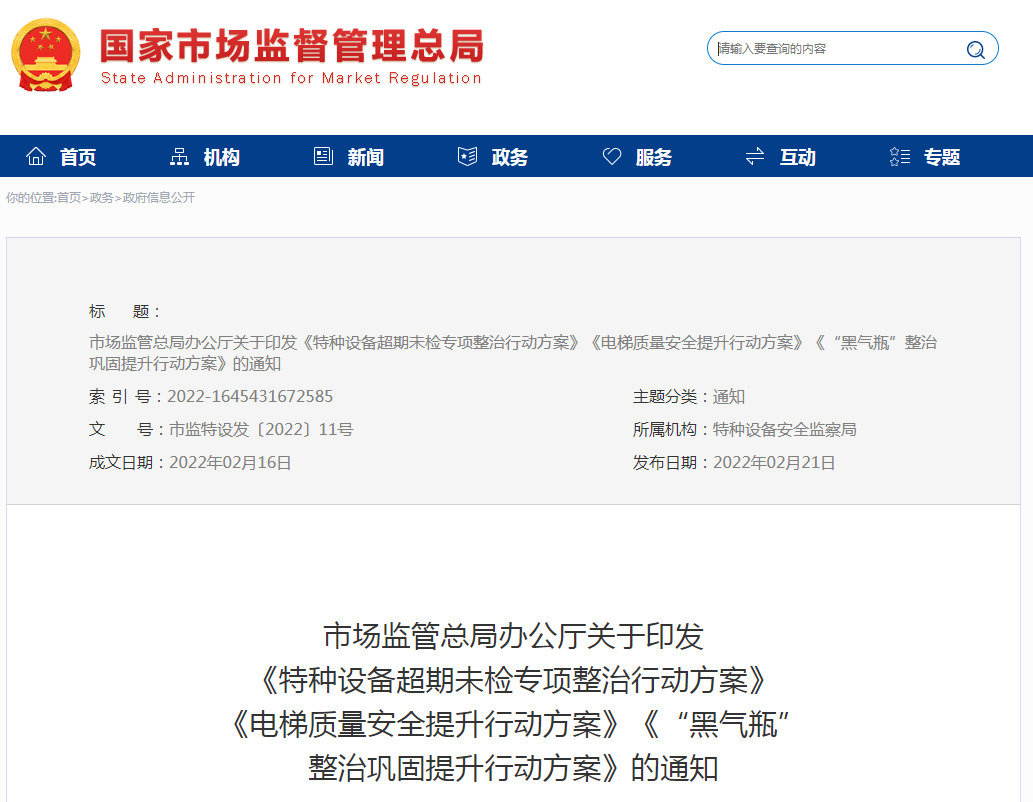
Task: Click the home icon beside 首页
Action: 36,157
